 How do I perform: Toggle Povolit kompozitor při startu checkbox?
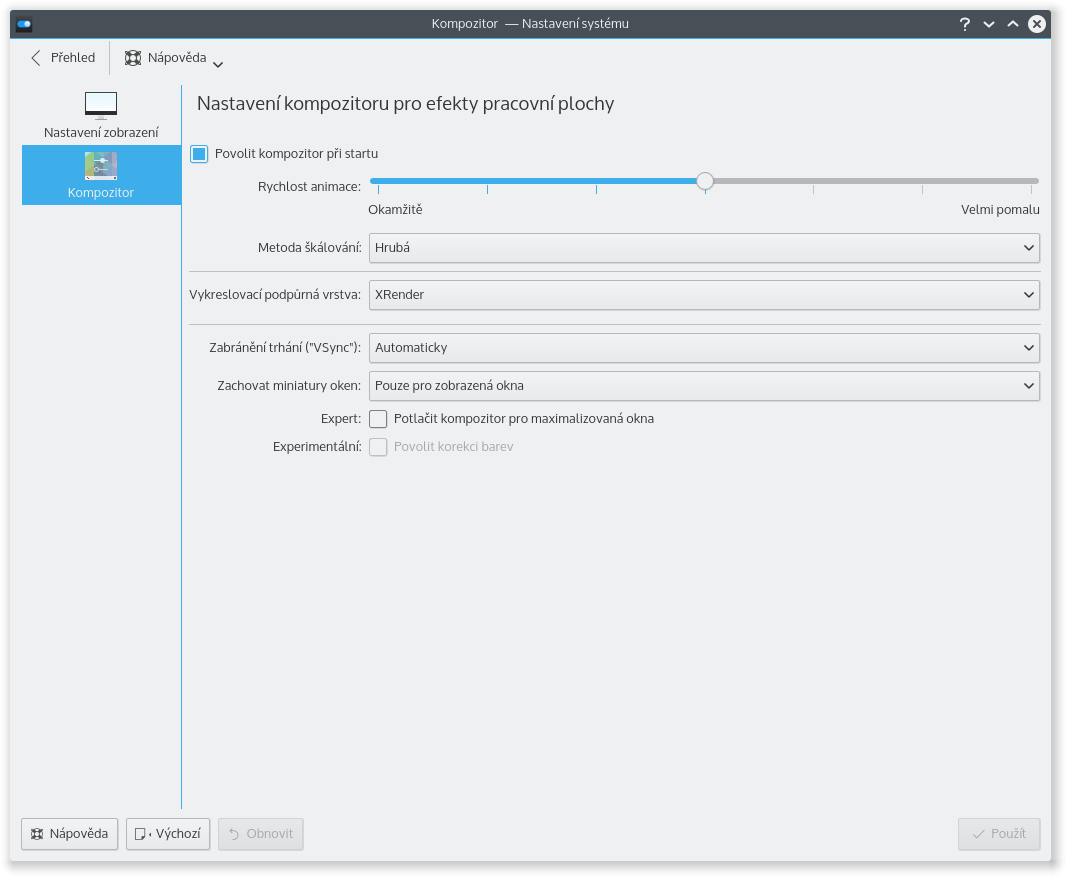(199, 154)
